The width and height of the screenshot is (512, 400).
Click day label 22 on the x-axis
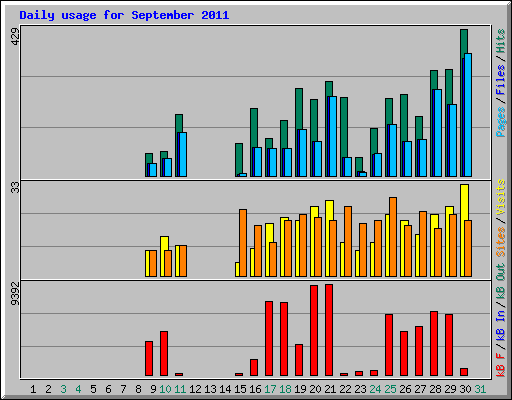tap(345, 389)
